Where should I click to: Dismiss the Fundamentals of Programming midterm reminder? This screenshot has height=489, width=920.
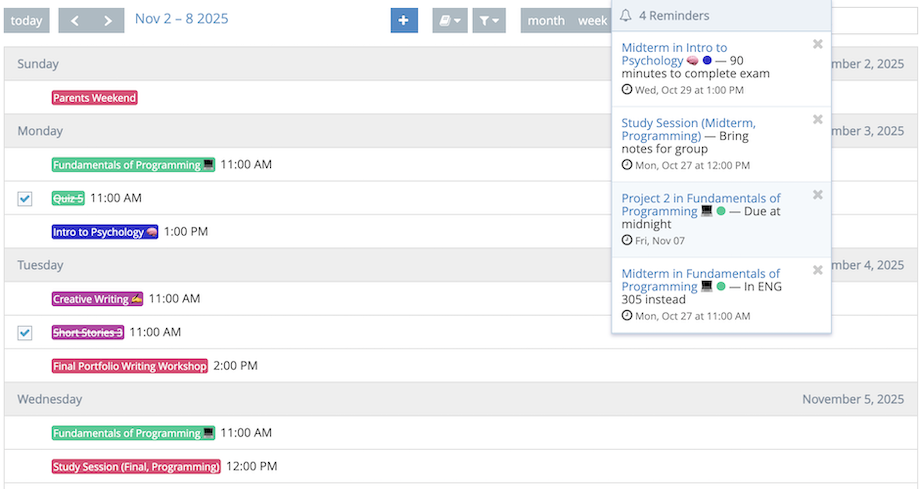818,270
